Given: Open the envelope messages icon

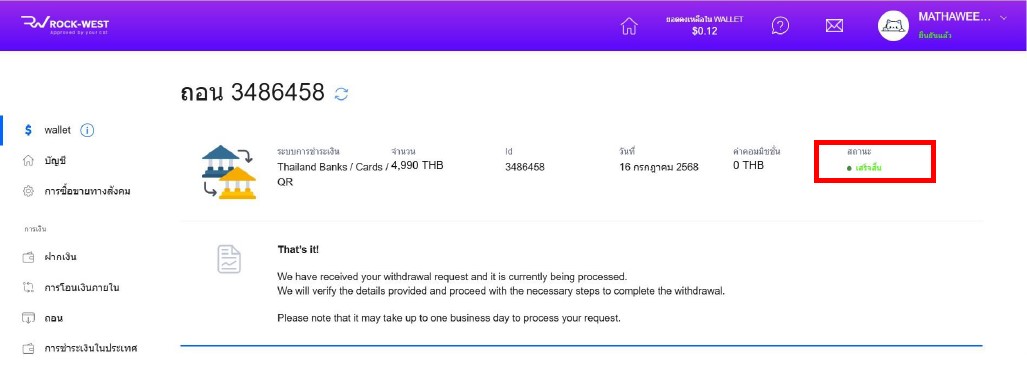Looking at the screenshot, I should click(834, 26).
